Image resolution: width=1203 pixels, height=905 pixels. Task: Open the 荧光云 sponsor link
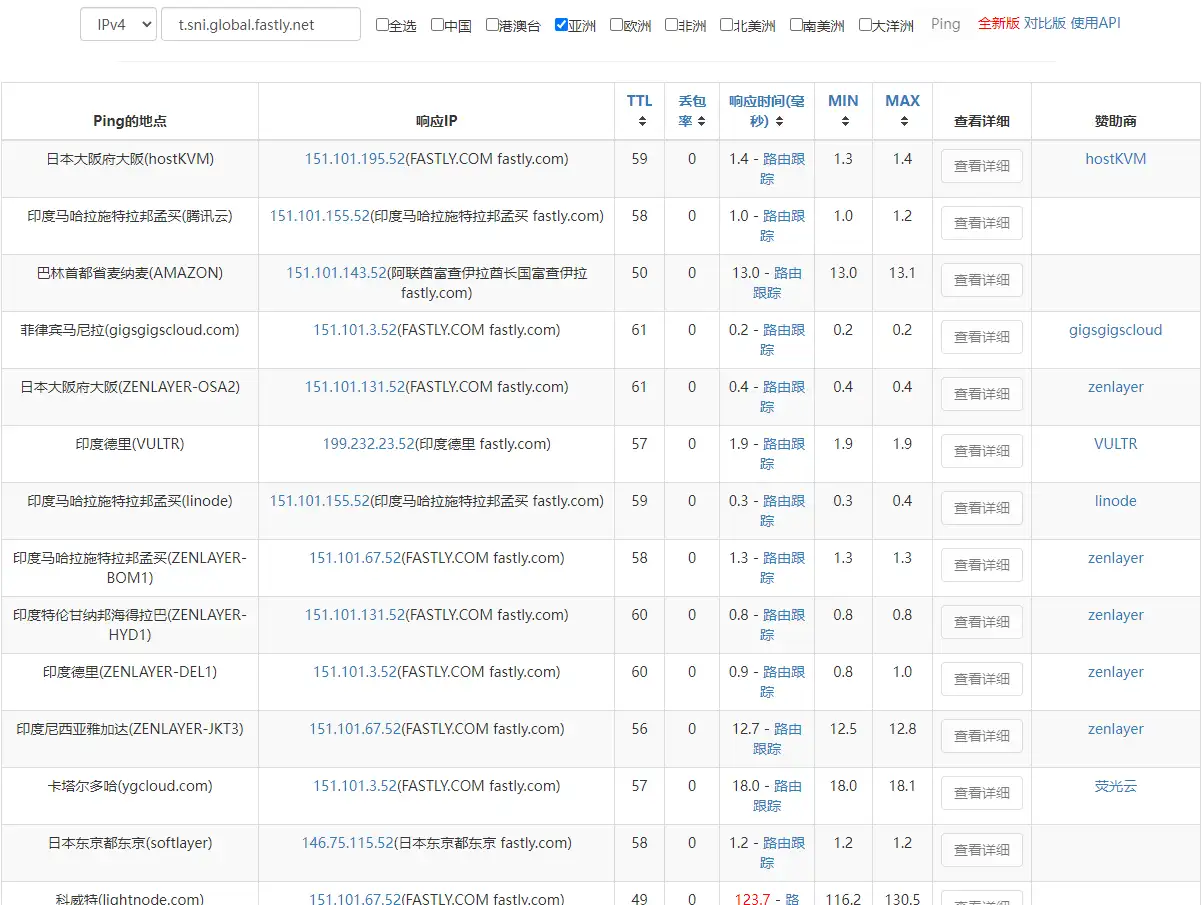(x=1115, y=786)
